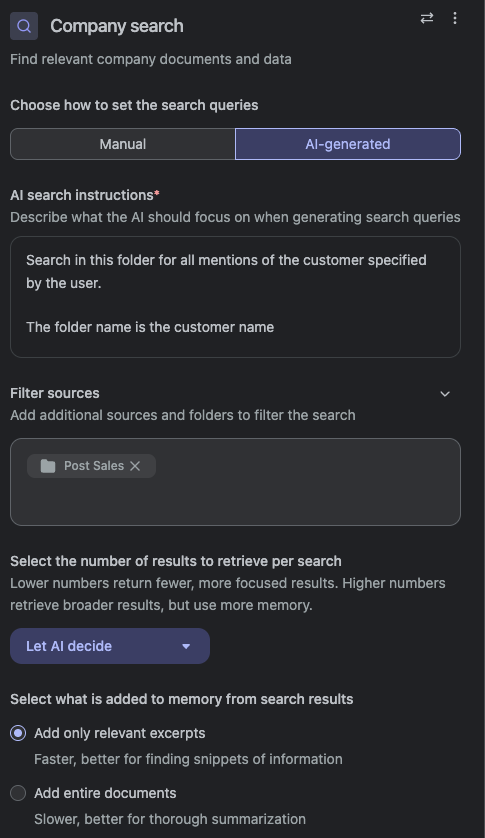Collapse the Filter sources section chevron
Image resolution: width=485 pixels, height=838 pixels.
coord(445,394)
